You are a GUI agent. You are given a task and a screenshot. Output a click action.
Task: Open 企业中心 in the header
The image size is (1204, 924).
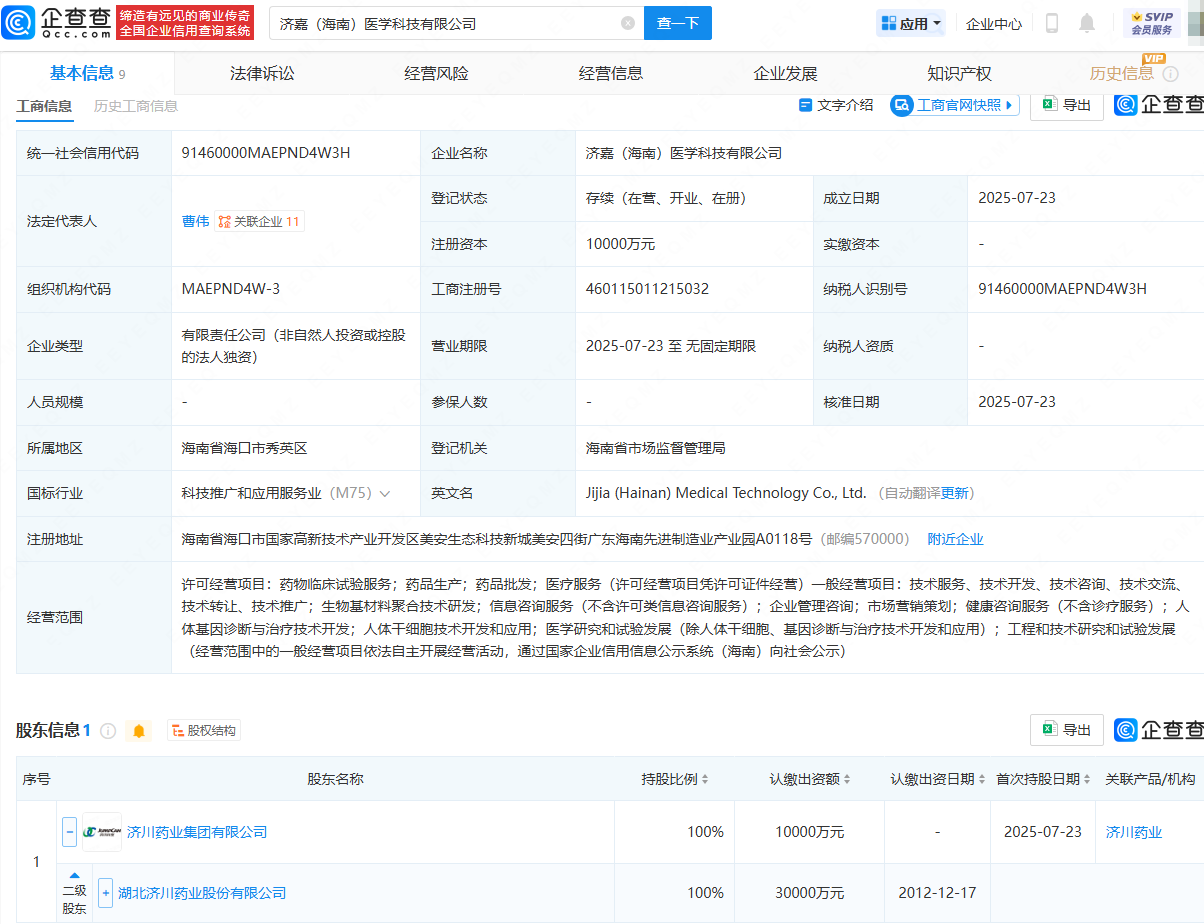[x=994, y=23]
